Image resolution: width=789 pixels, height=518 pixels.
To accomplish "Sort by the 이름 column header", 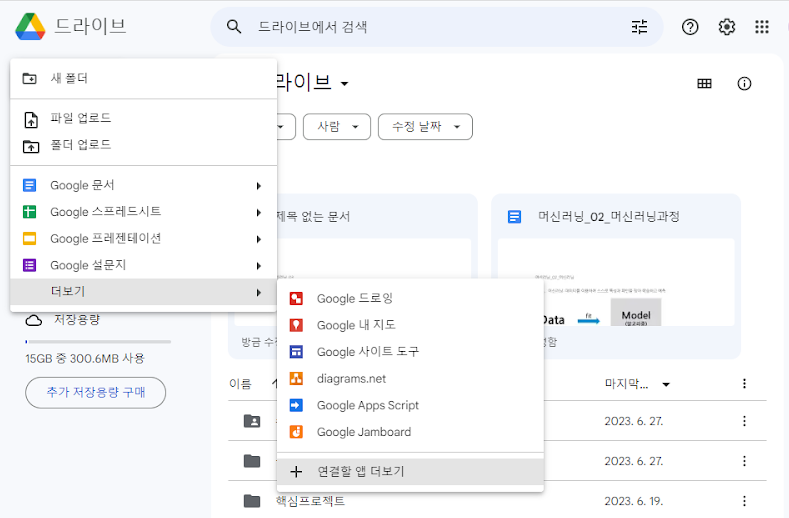I will (240, 384).
